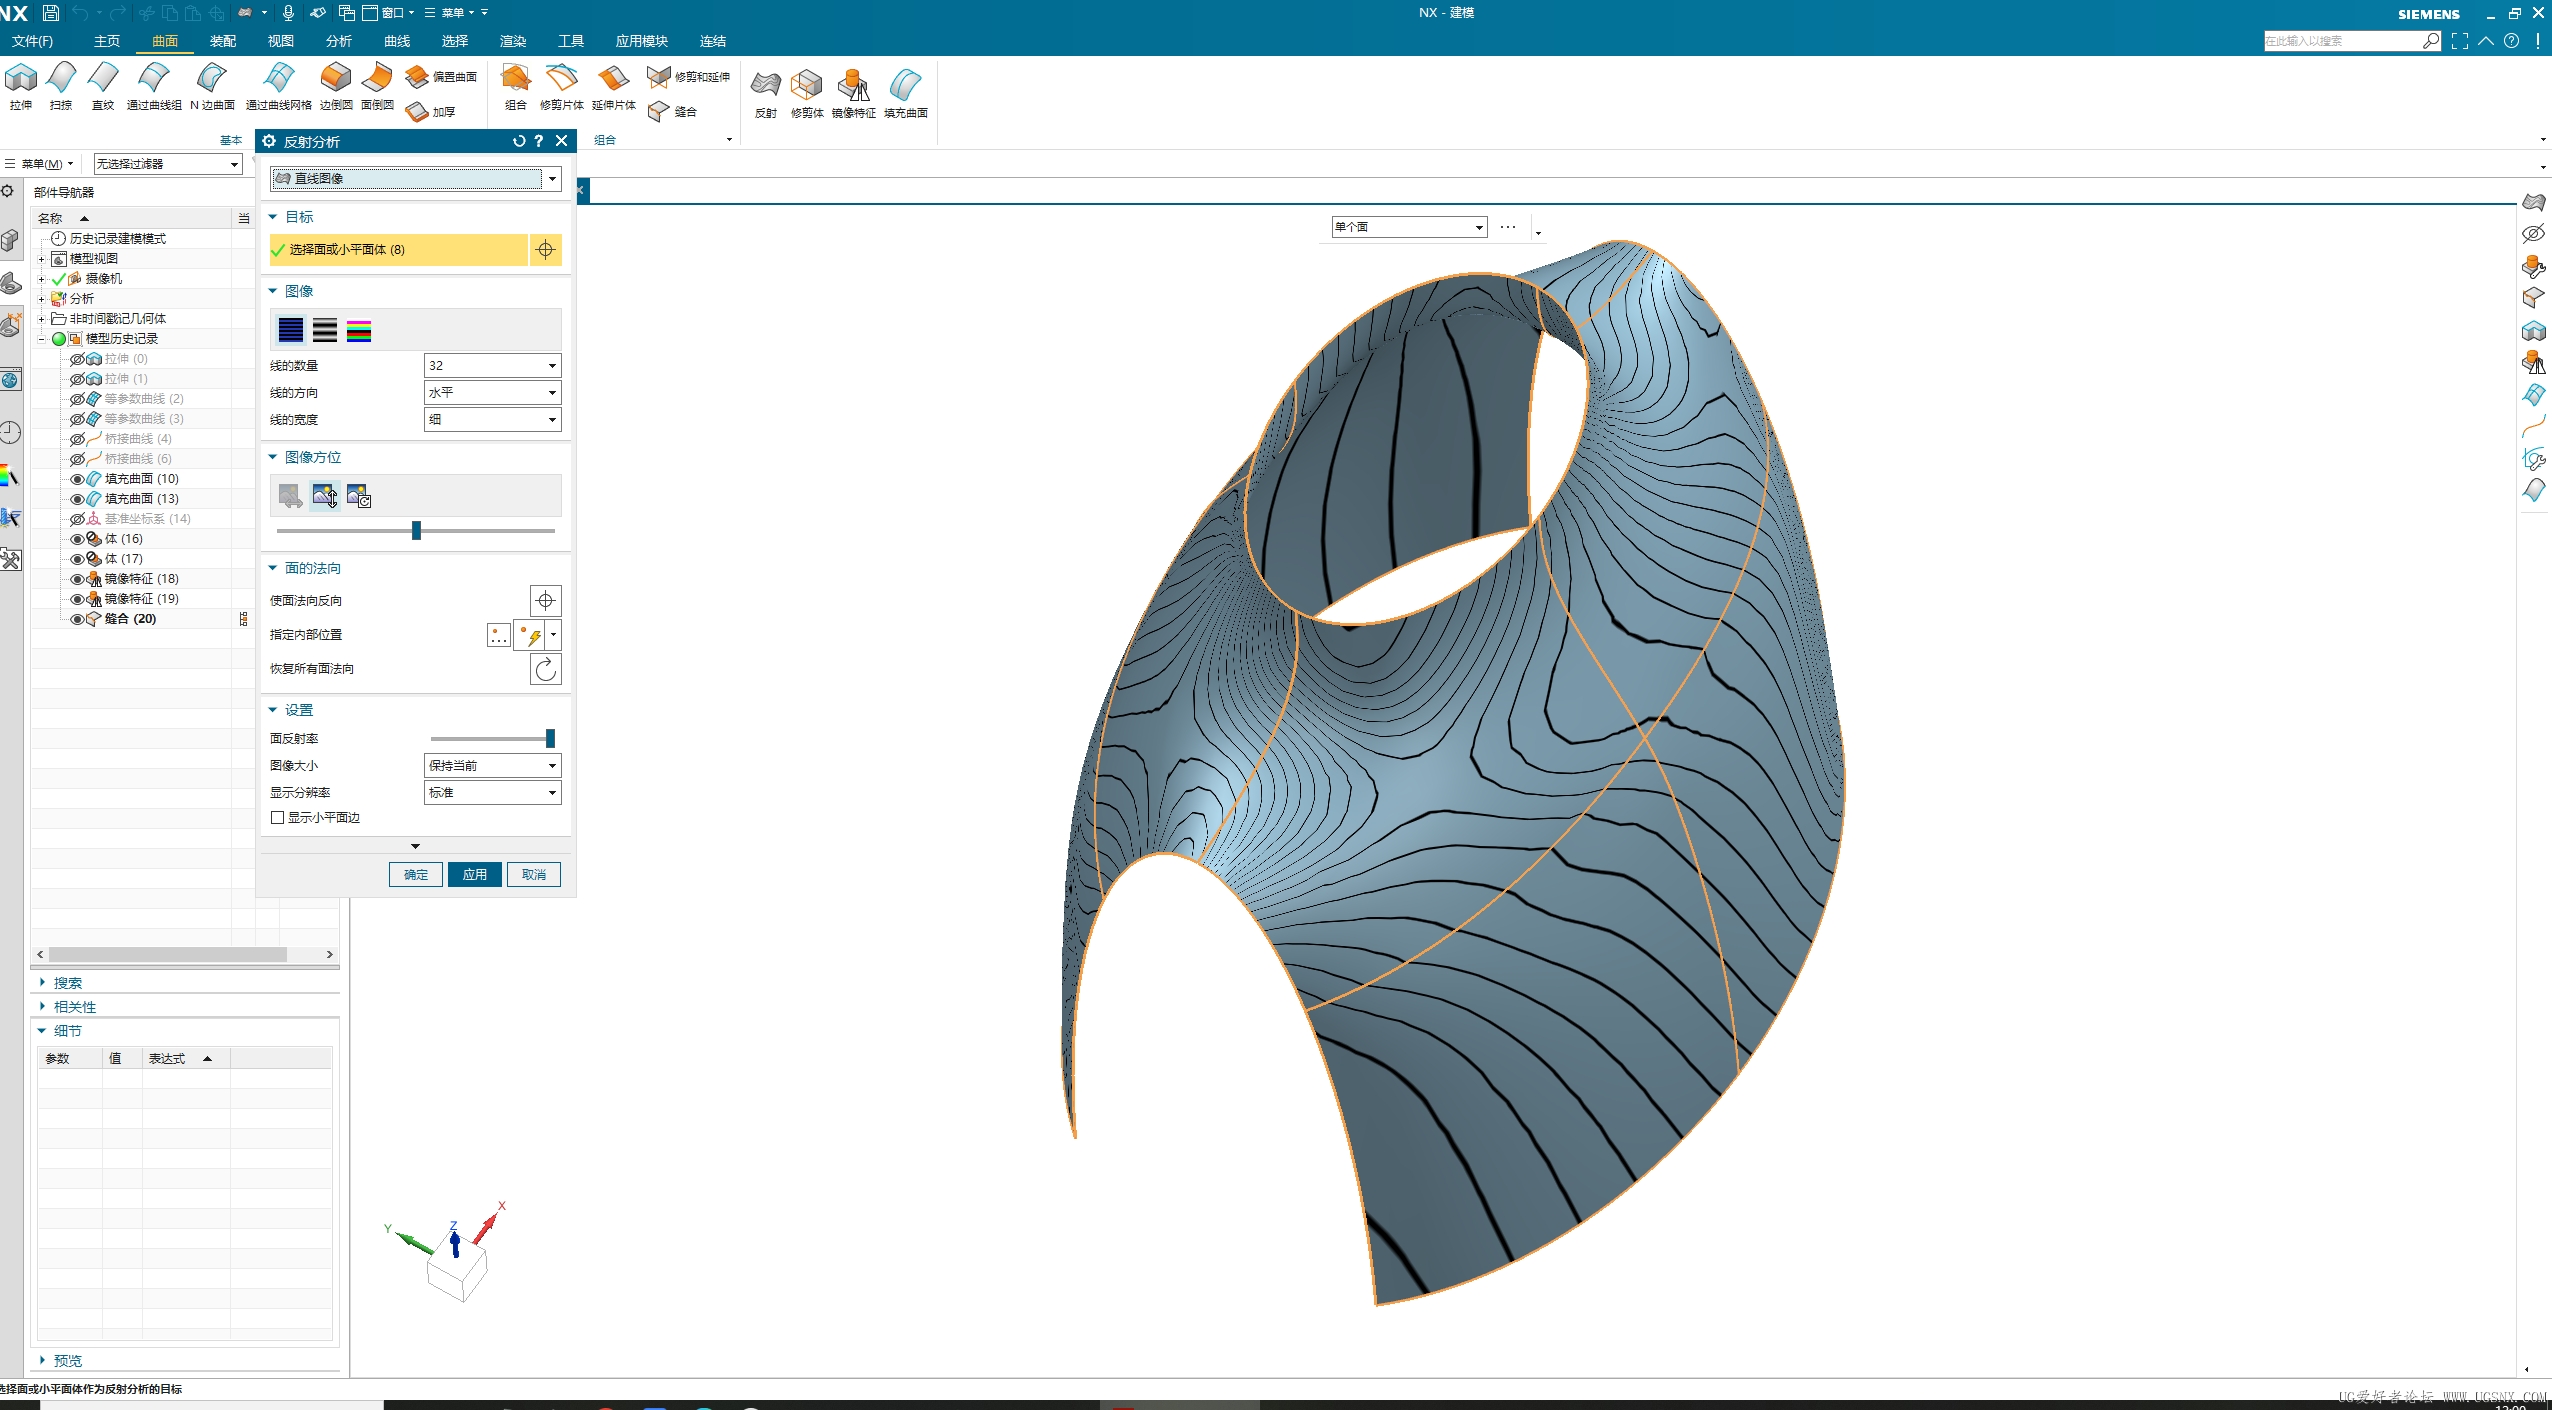Click the 缝合 (Sew) ribbon tool
Image resolution: width=2552 pixels, height=1410 pixels.
pos(672,112)
